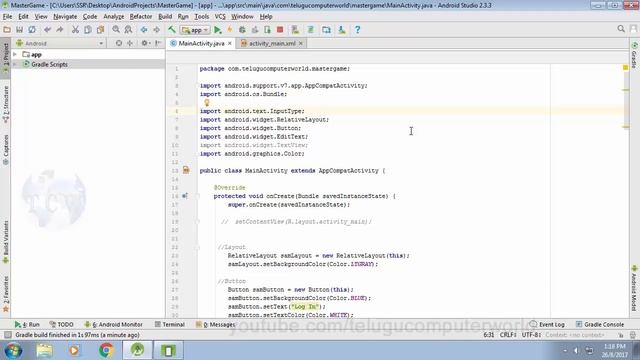Toggle the Structure tool window side tab
Screen dimensions: 640x360
pos(6,104)
